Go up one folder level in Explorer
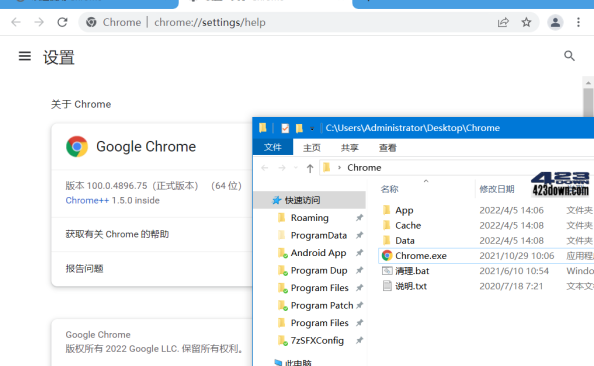594x366 pixels. pos(310,168)
